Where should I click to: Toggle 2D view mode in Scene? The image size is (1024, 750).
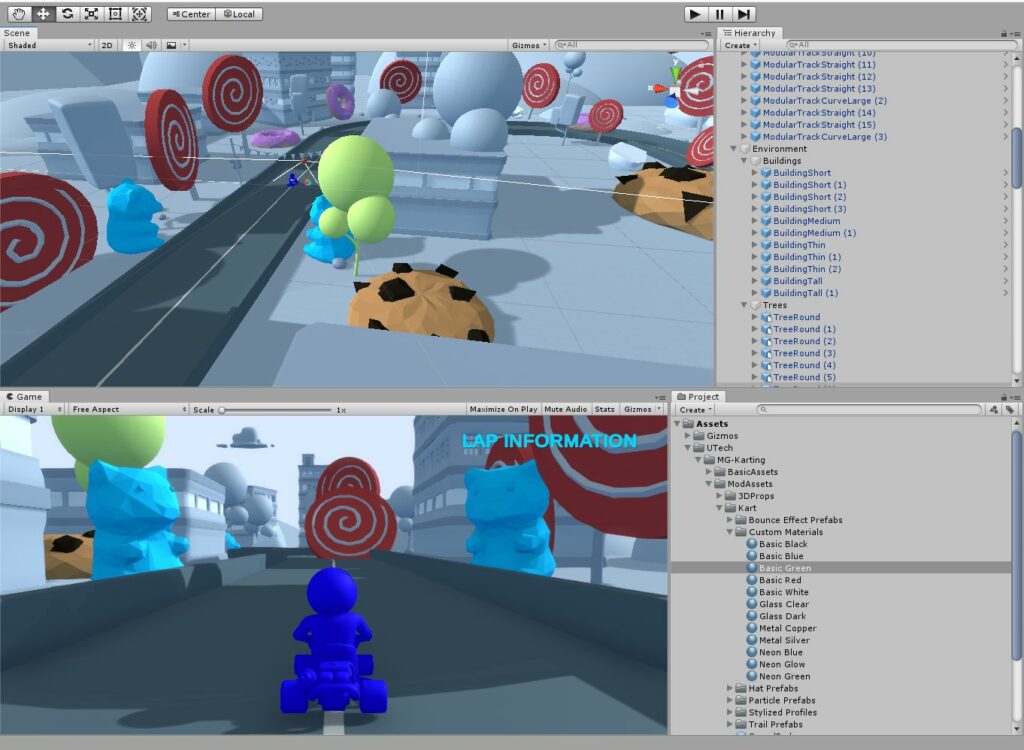[x=107, y=45]
